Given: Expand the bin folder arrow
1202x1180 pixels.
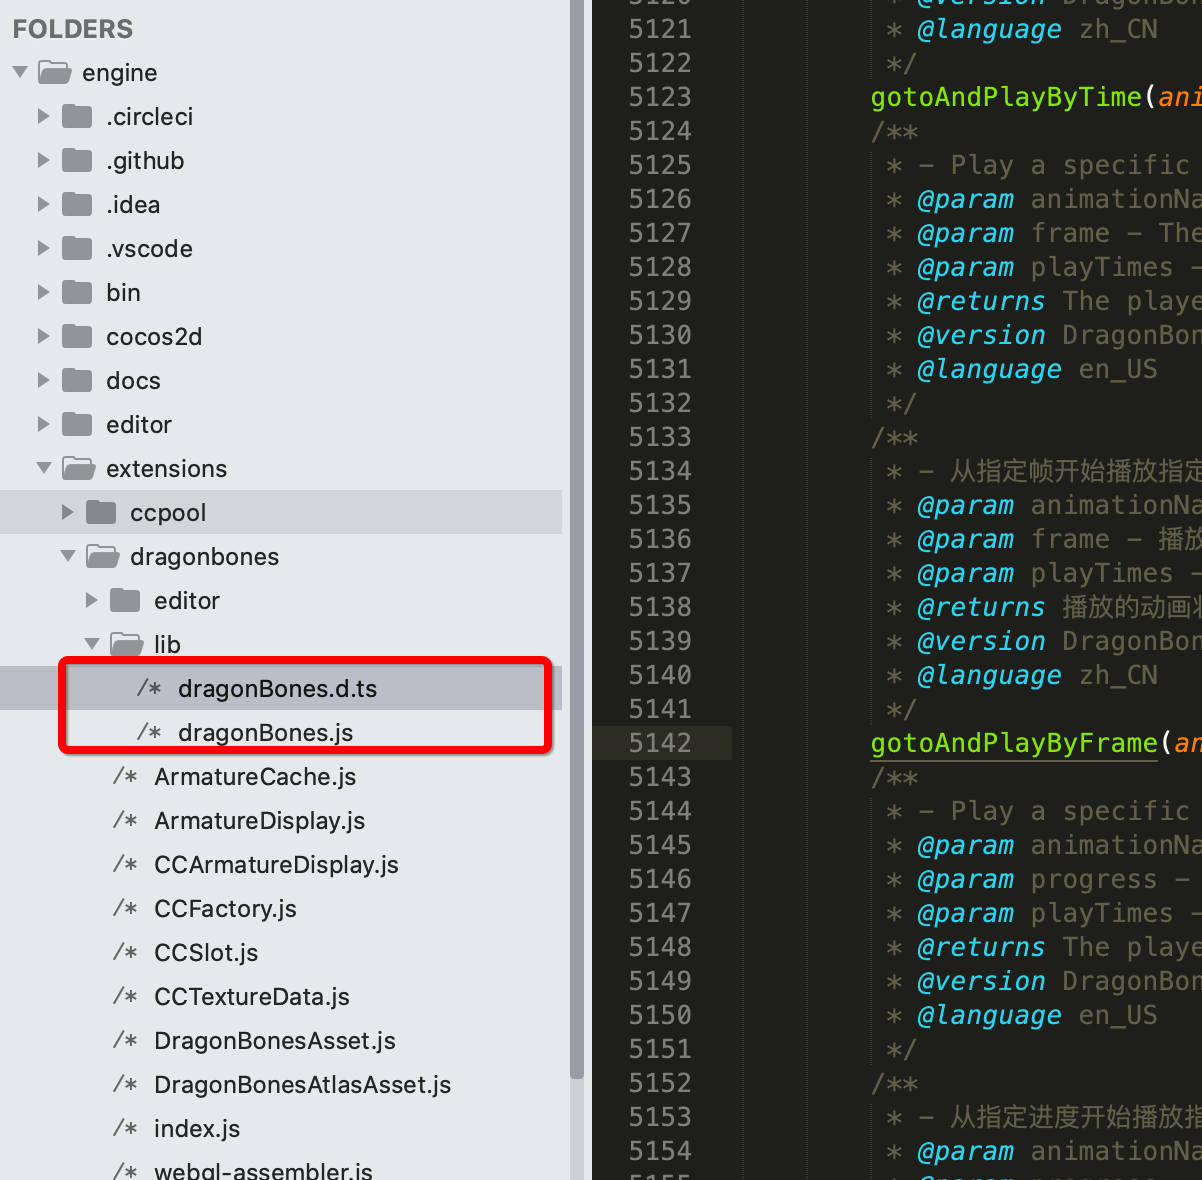Looking at the screenshot, I should [43, 293].
